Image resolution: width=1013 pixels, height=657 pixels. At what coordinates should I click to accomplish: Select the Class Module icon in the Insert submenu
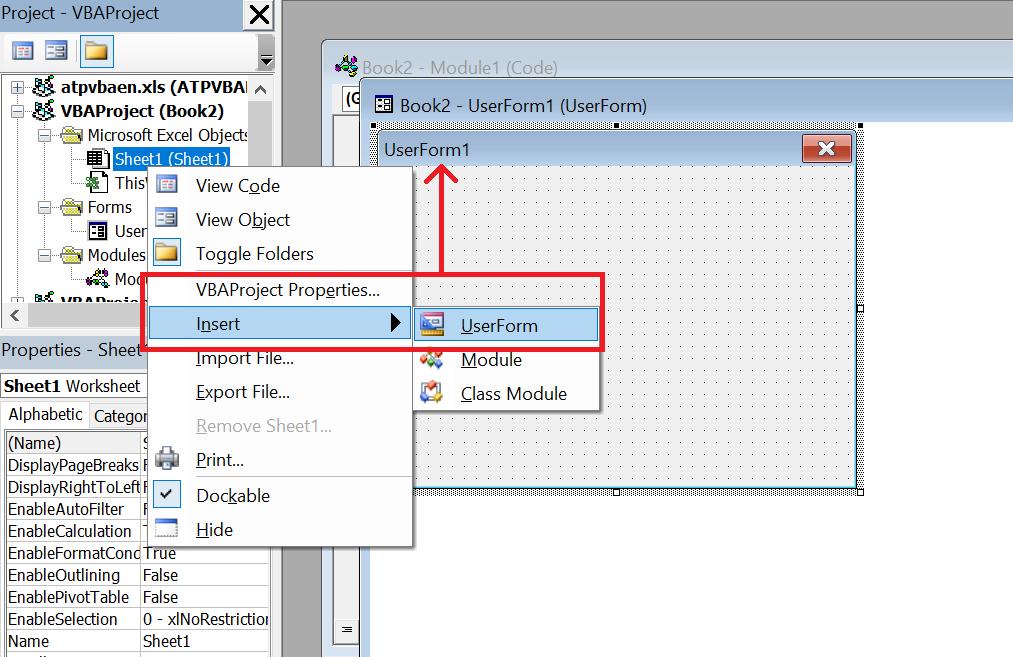coord(430,392)
